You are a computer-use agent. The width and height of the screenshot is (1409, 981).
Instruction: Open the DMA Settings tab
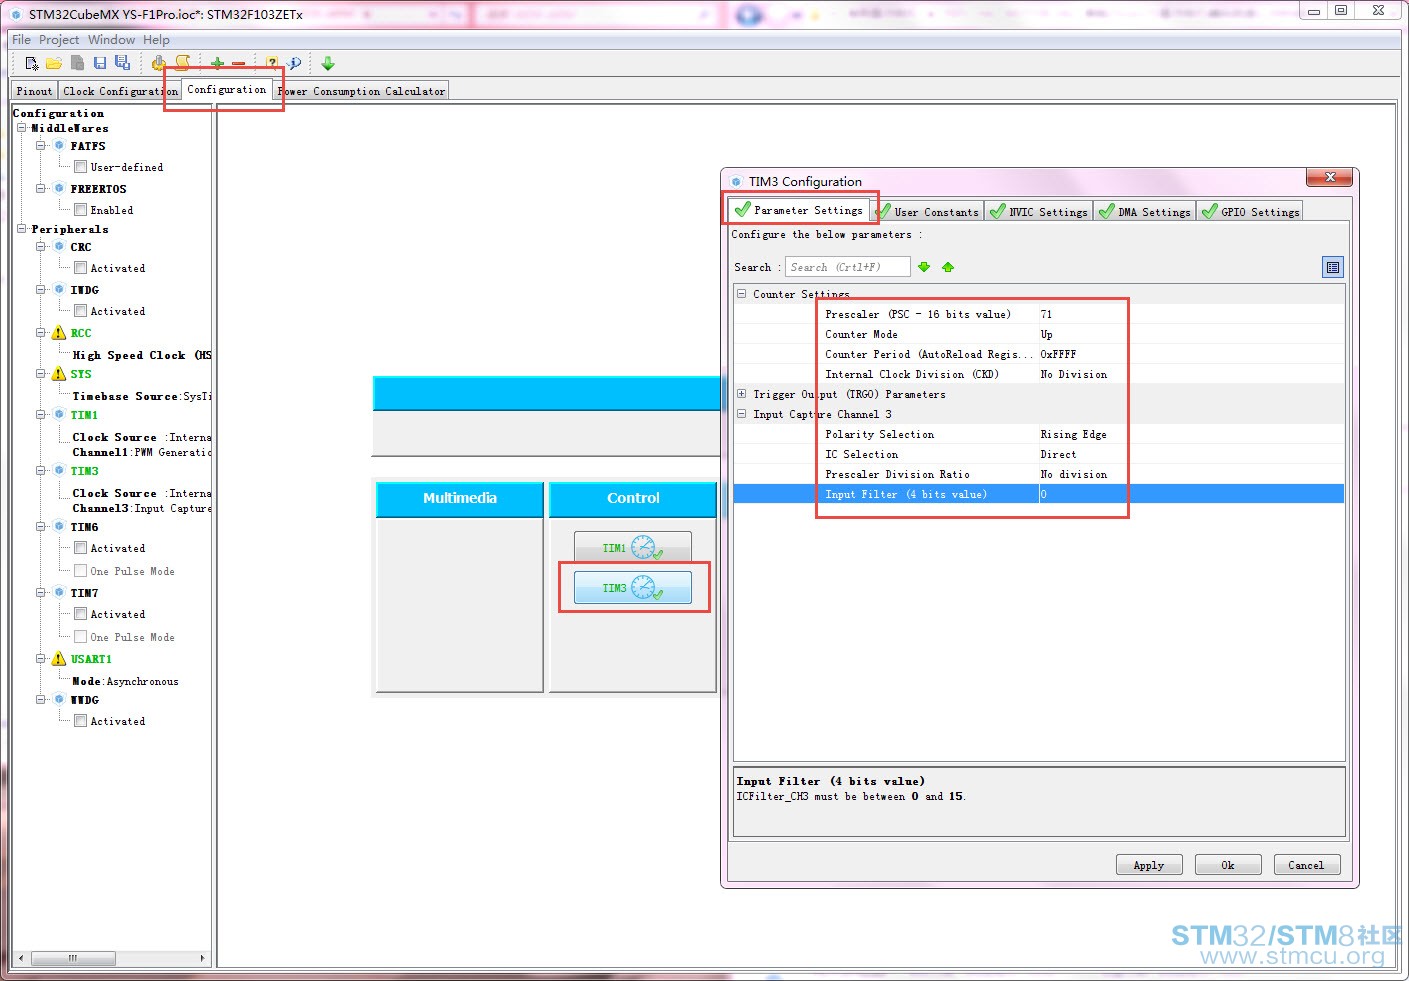click(1144, 212)
